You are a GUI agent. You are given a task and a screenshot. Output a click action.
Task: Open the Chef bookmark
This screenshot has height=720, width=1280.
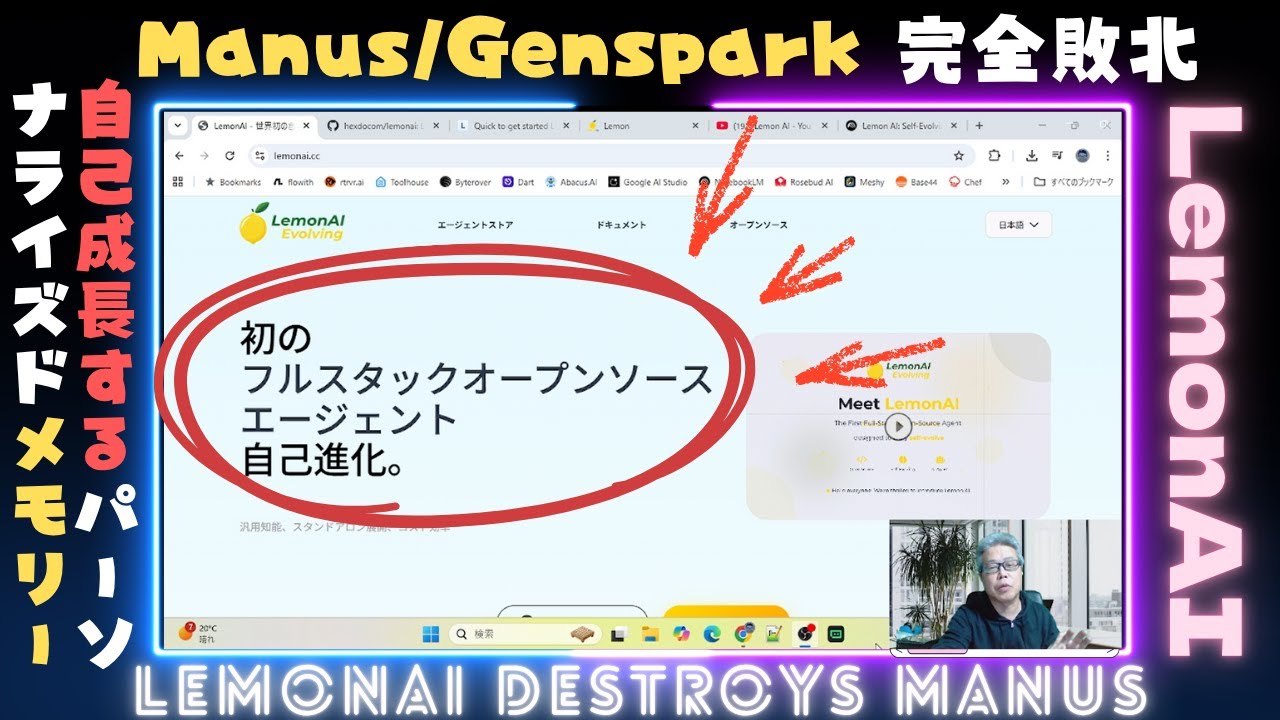966,182
